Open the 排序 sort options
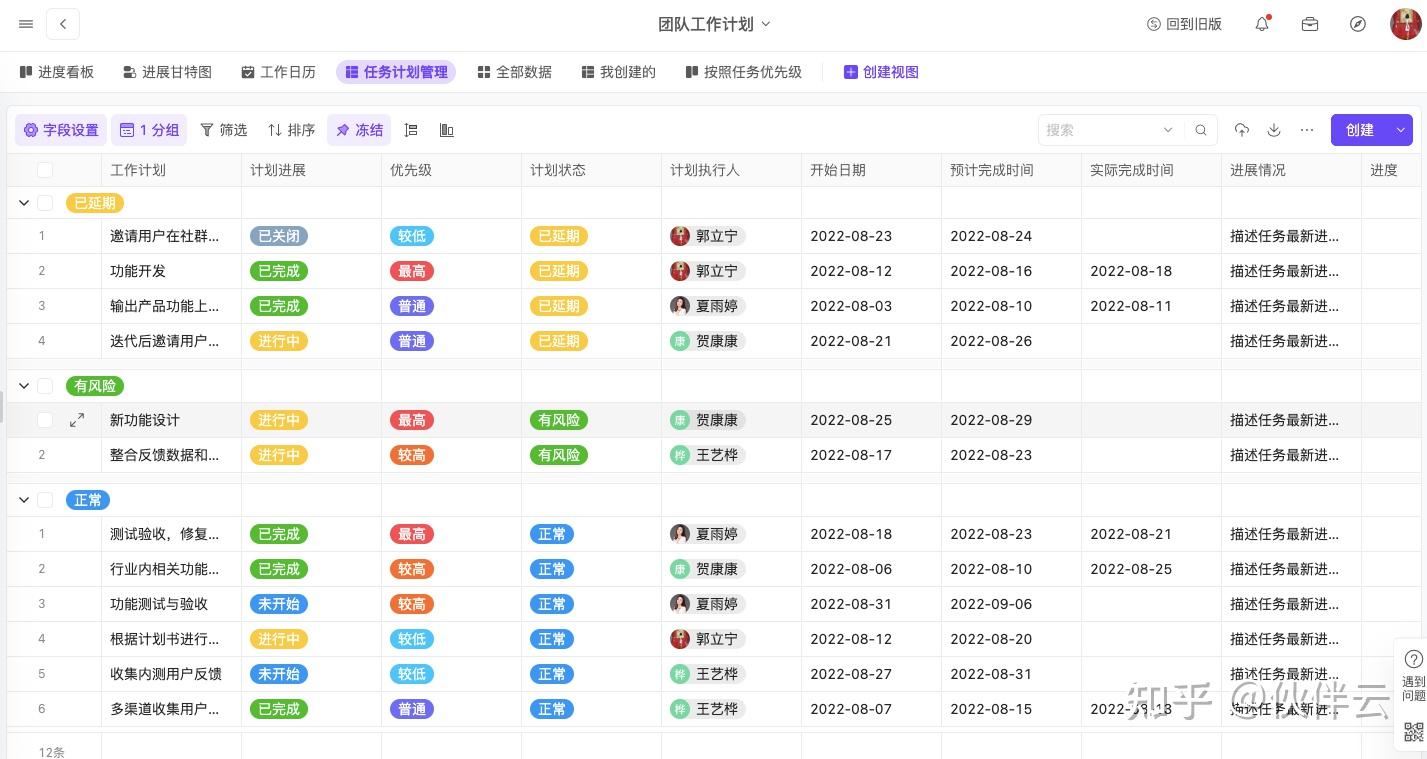 [x=291, y=130]
